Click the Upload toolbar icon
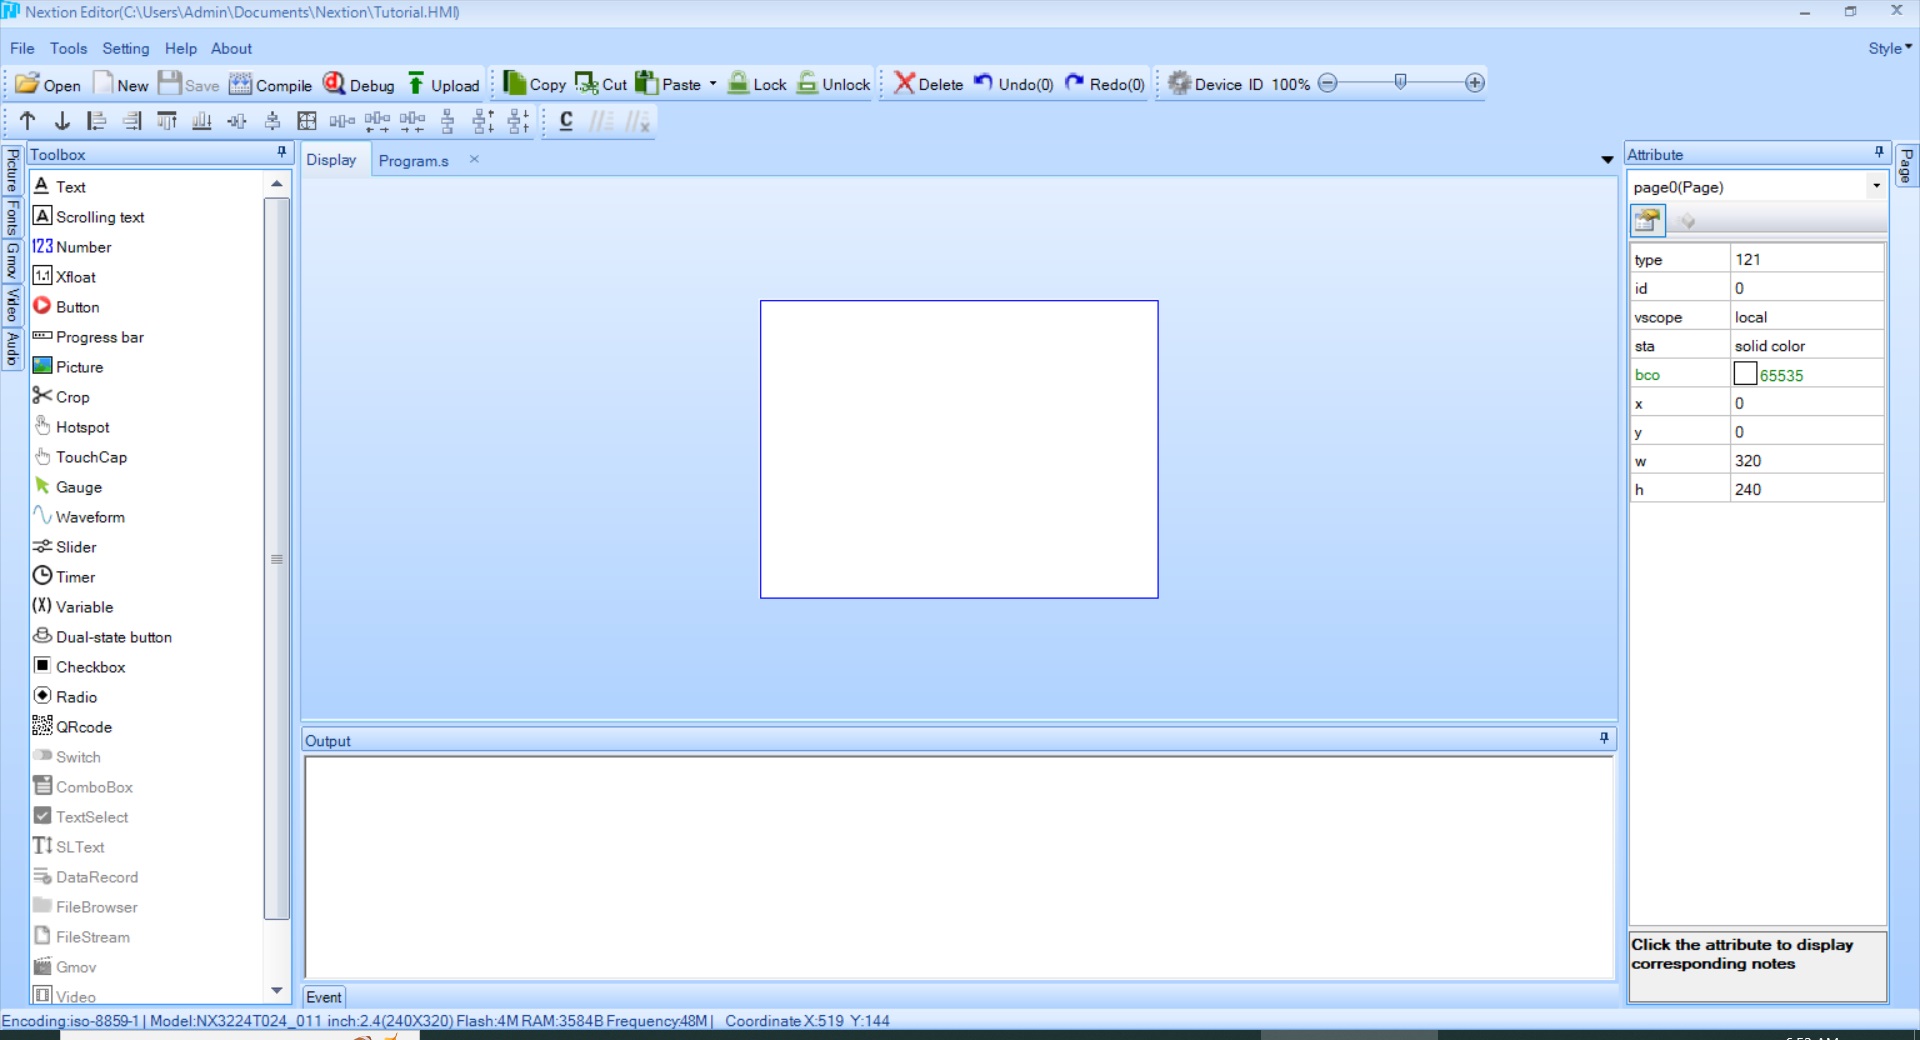Viewport: 1920px width, 1040px height. pyautogui.click(x=443, y=84)
